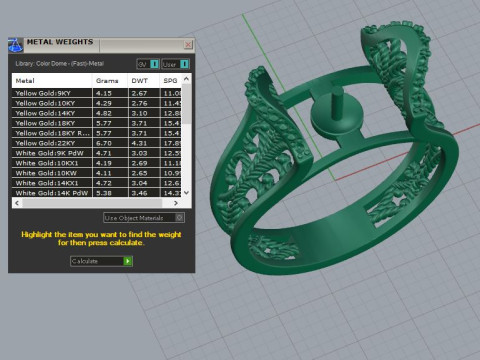Click the 6.70 grams cell
Image resolution: width=480 pixels, height=360 pixels.
pos(110,143)
